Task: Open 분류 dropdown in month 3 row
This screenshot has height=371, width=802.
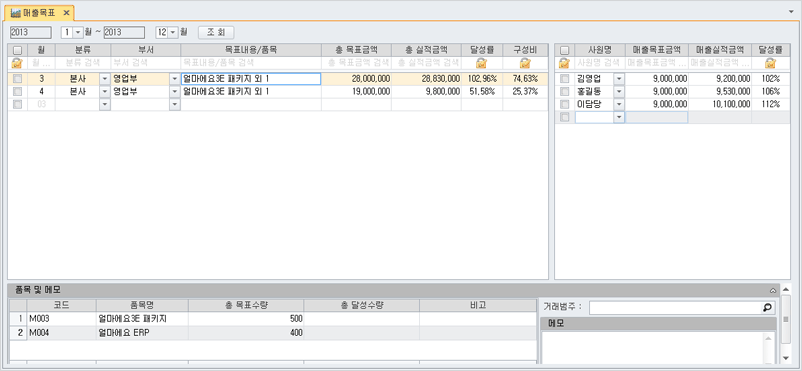Action: point(104,79)
